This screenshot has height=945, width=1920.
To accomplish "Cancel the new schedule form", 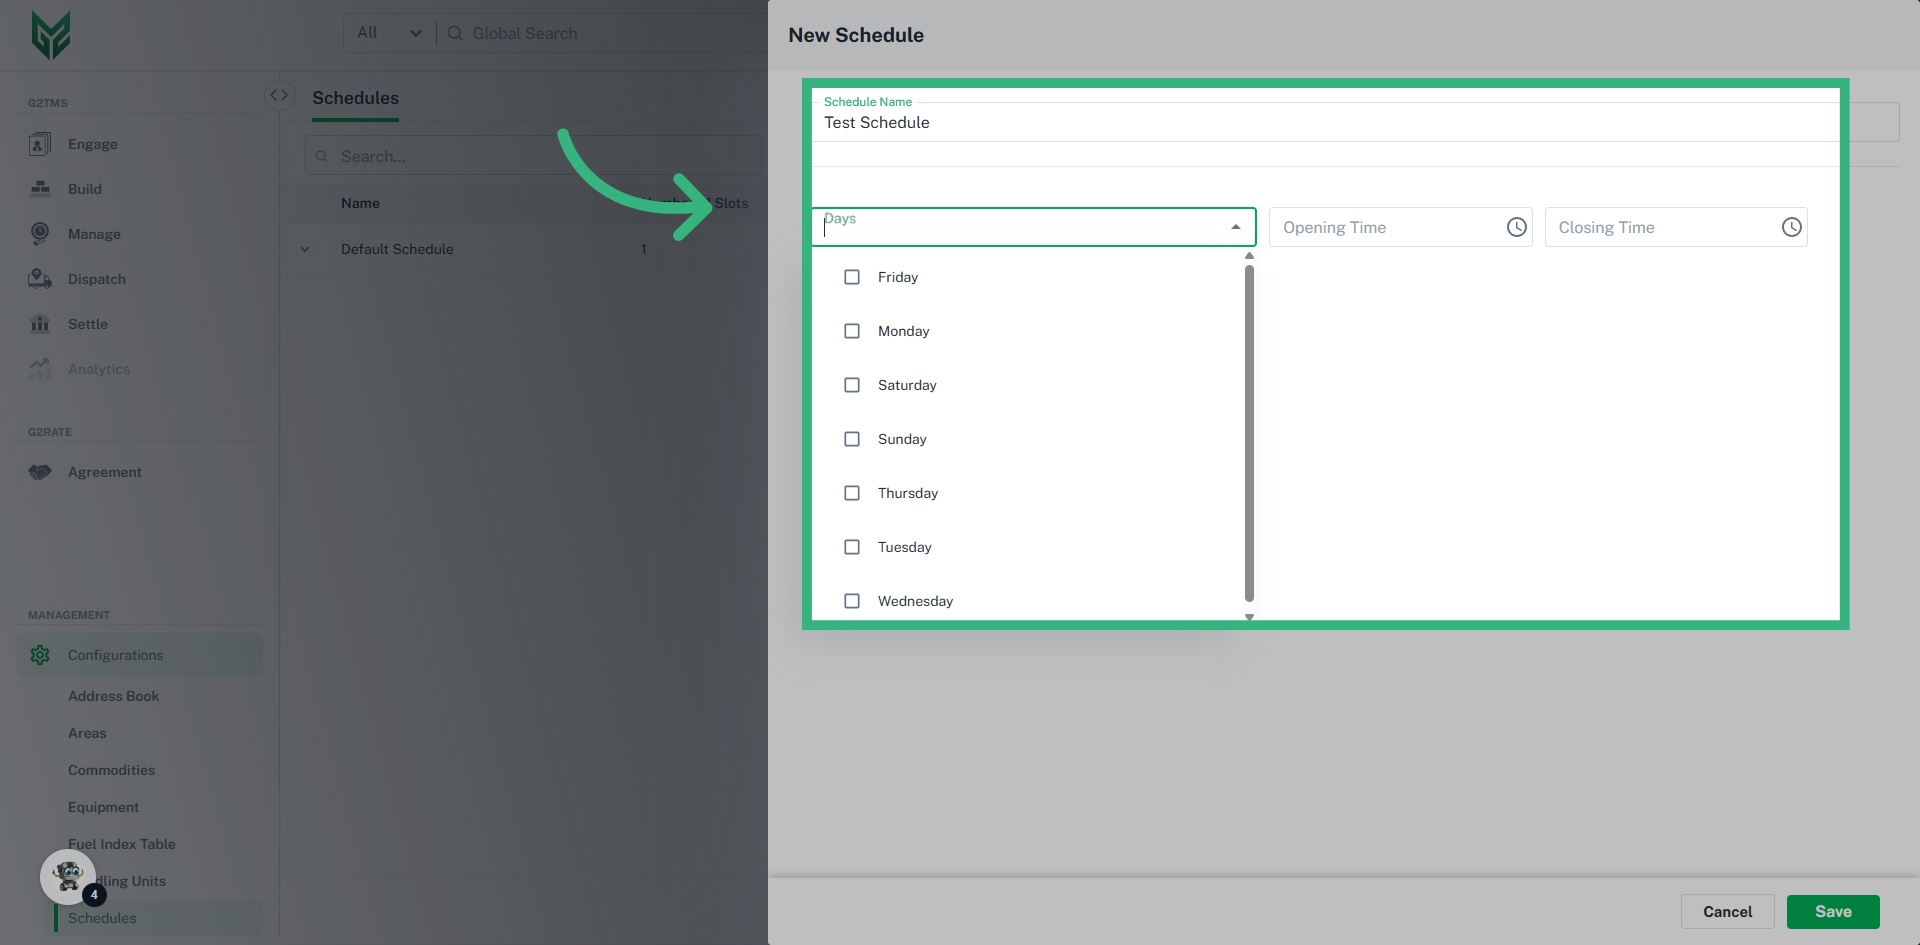I will tap(1727, 911).
